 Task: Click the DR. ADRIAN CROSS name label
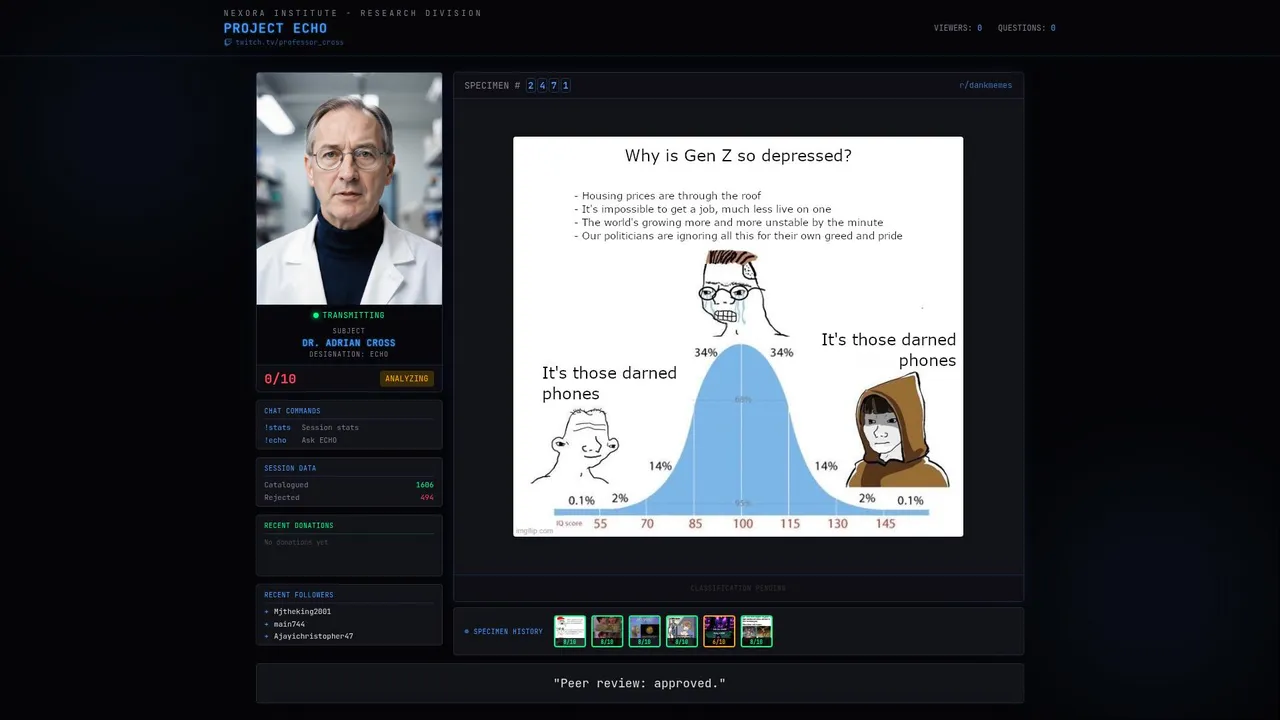pos(349,343)
